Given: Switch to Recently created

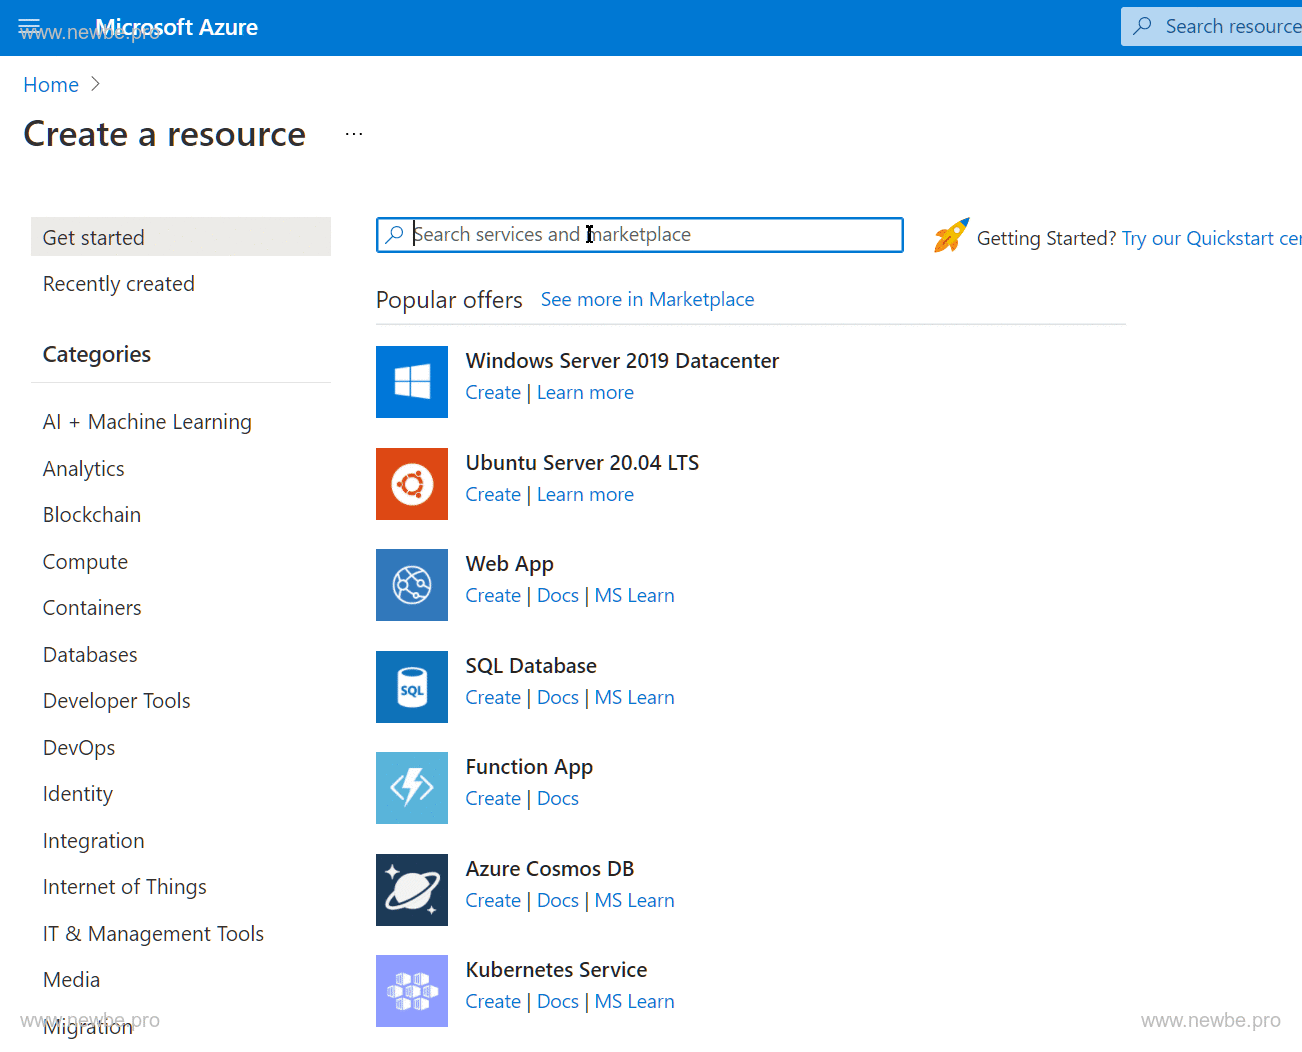Looking at the screenshot, I should pos(119,284).
